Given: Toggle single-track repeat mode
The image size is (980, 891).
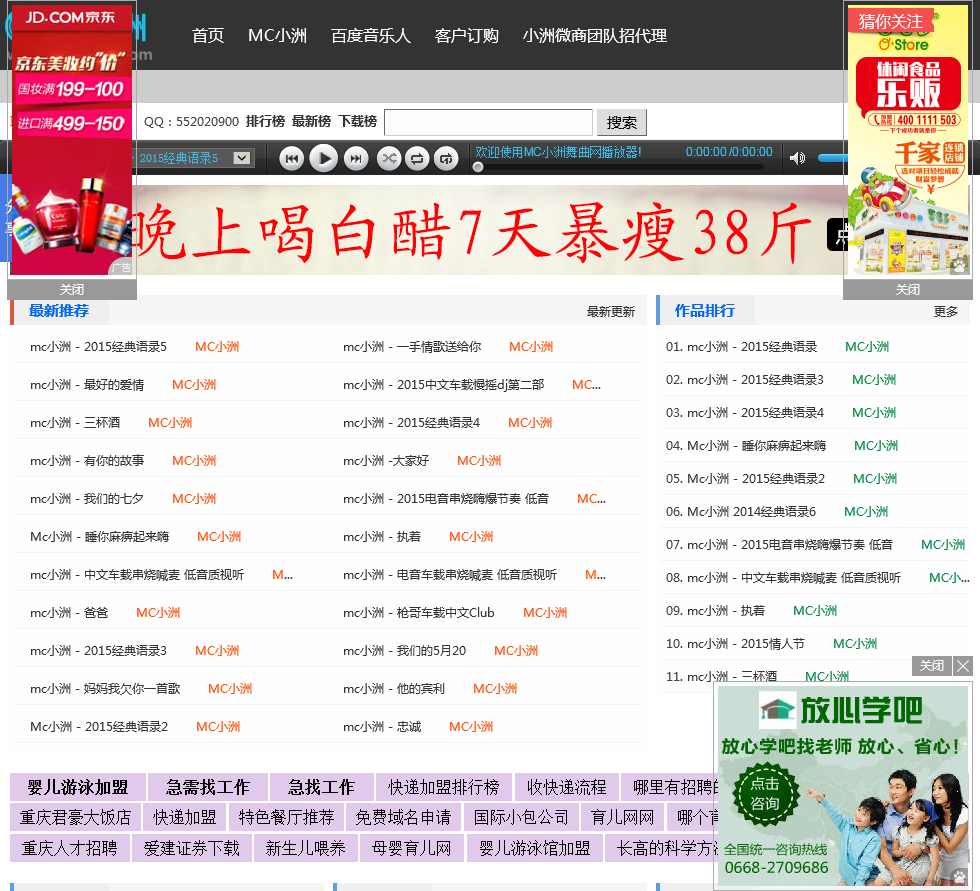Looking at the screenshot, I should pos(446,159).
